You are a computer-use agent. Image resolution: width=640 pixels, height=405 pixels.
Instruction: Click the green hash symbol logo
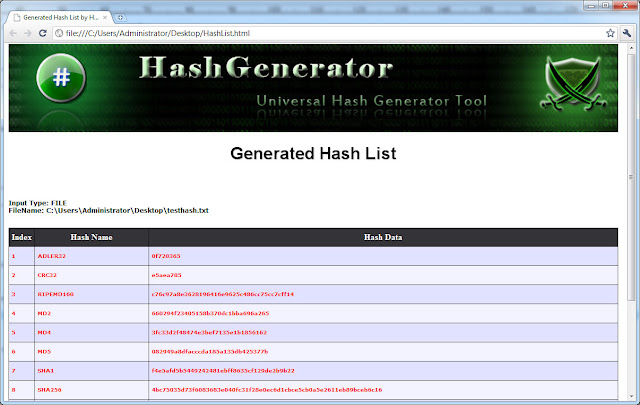tap(61, 78)
